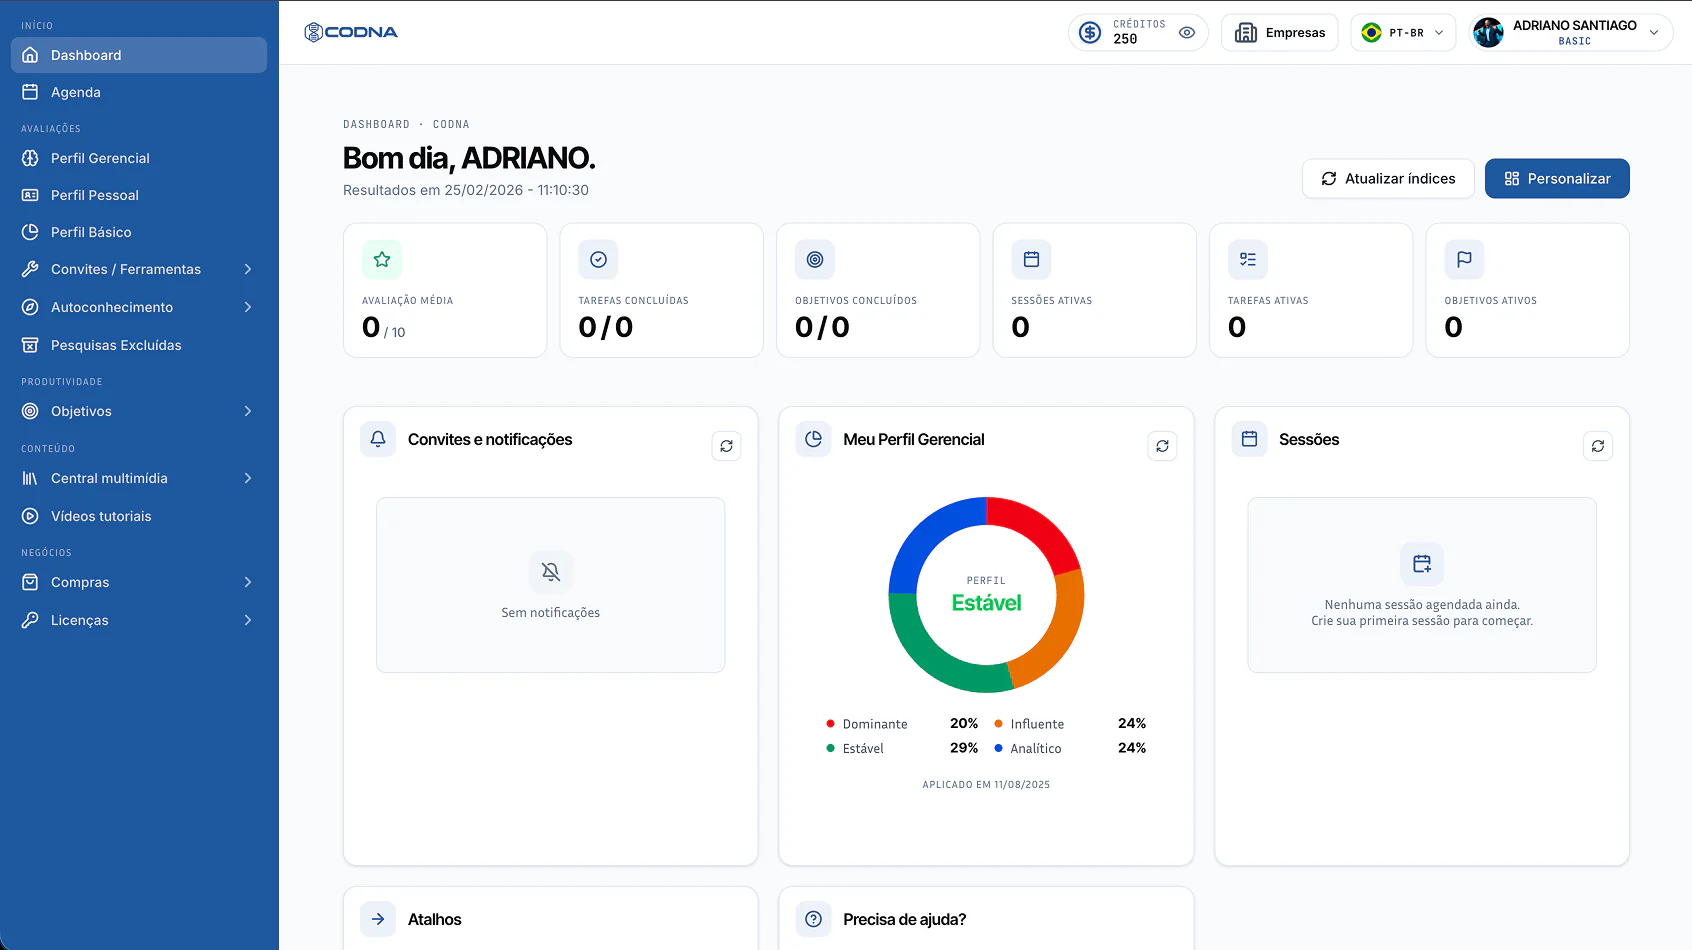Image resolution: width=1692 pixels, height=950 pixels.
Task: Refresh the Sessões card
Action: coord(1598,446)
